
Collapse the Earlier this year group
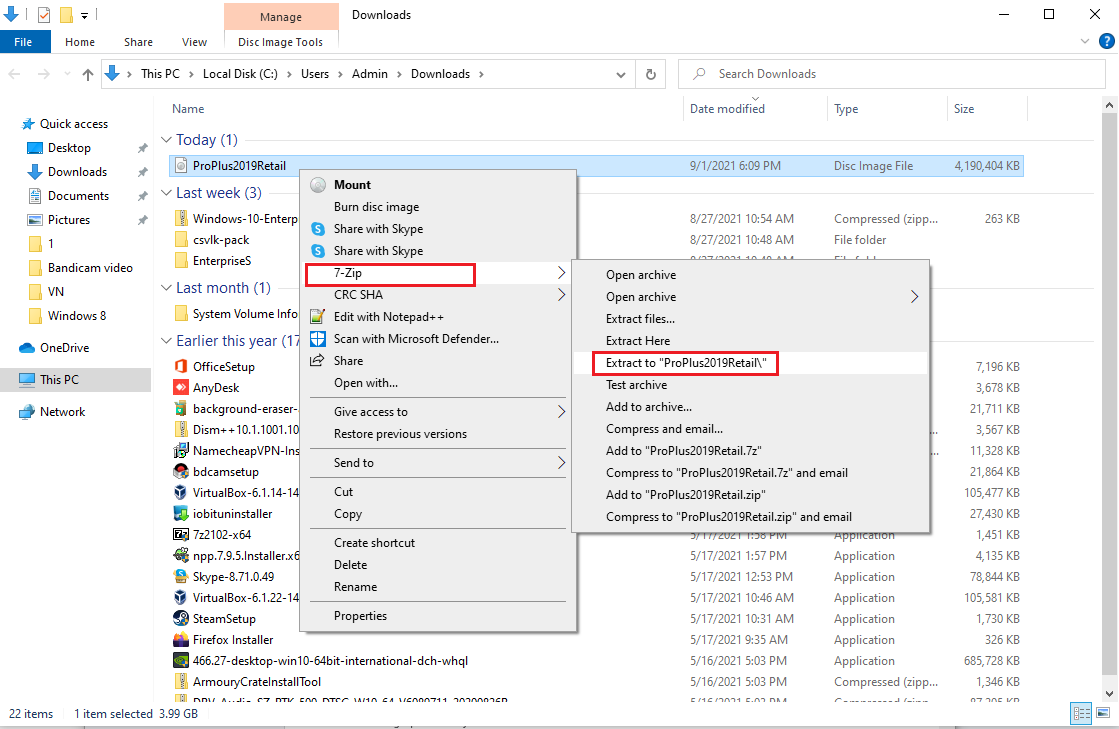coord(166,341)
